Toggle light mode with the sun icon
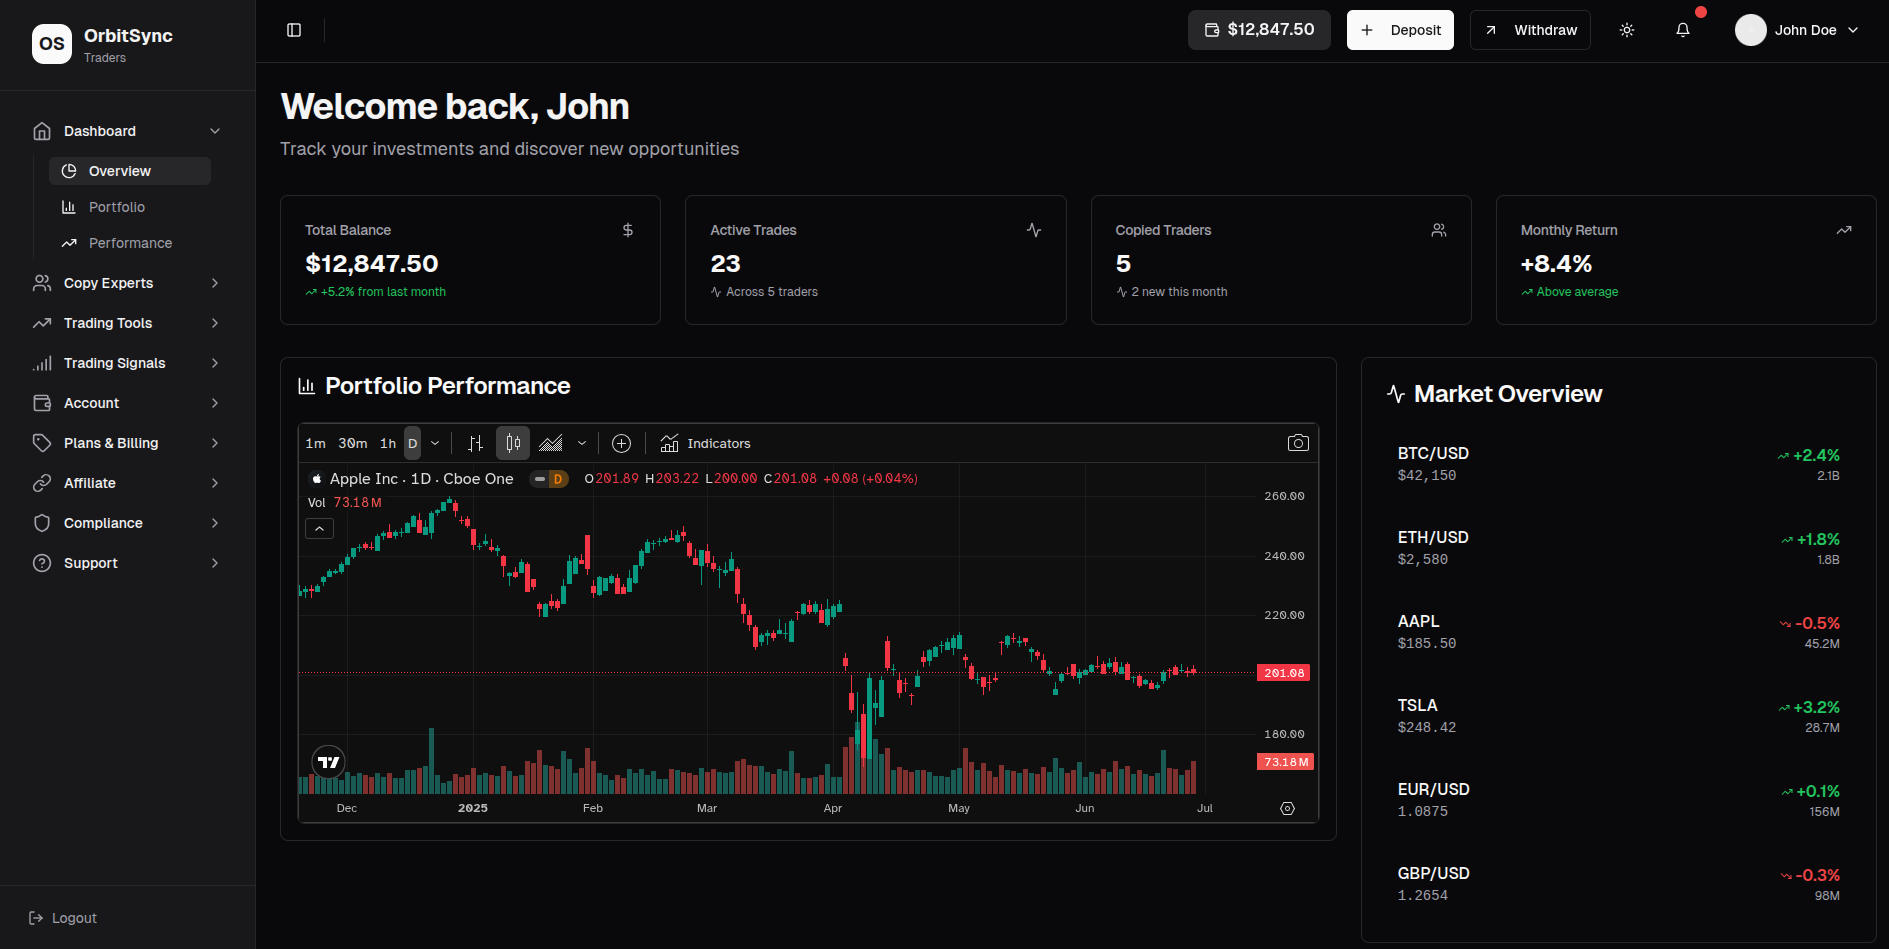Screen dimensions: 1889x949 click(x=1626, y=30)
